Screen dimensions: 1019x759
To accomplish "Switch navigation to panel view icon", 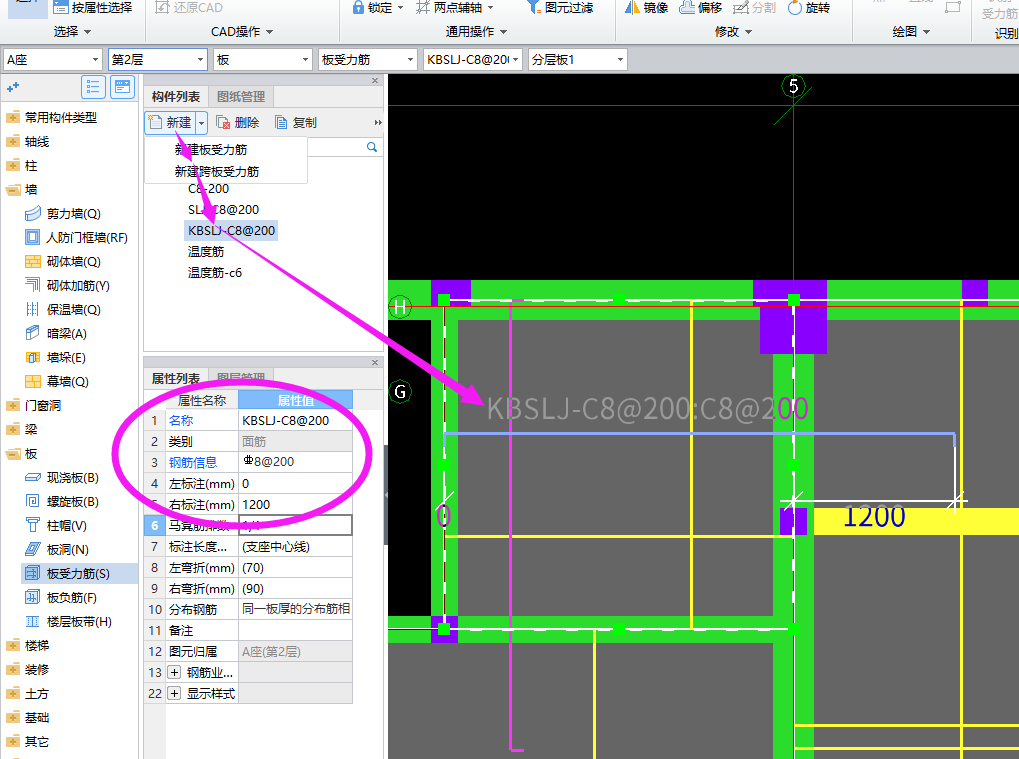I will 122,86.
